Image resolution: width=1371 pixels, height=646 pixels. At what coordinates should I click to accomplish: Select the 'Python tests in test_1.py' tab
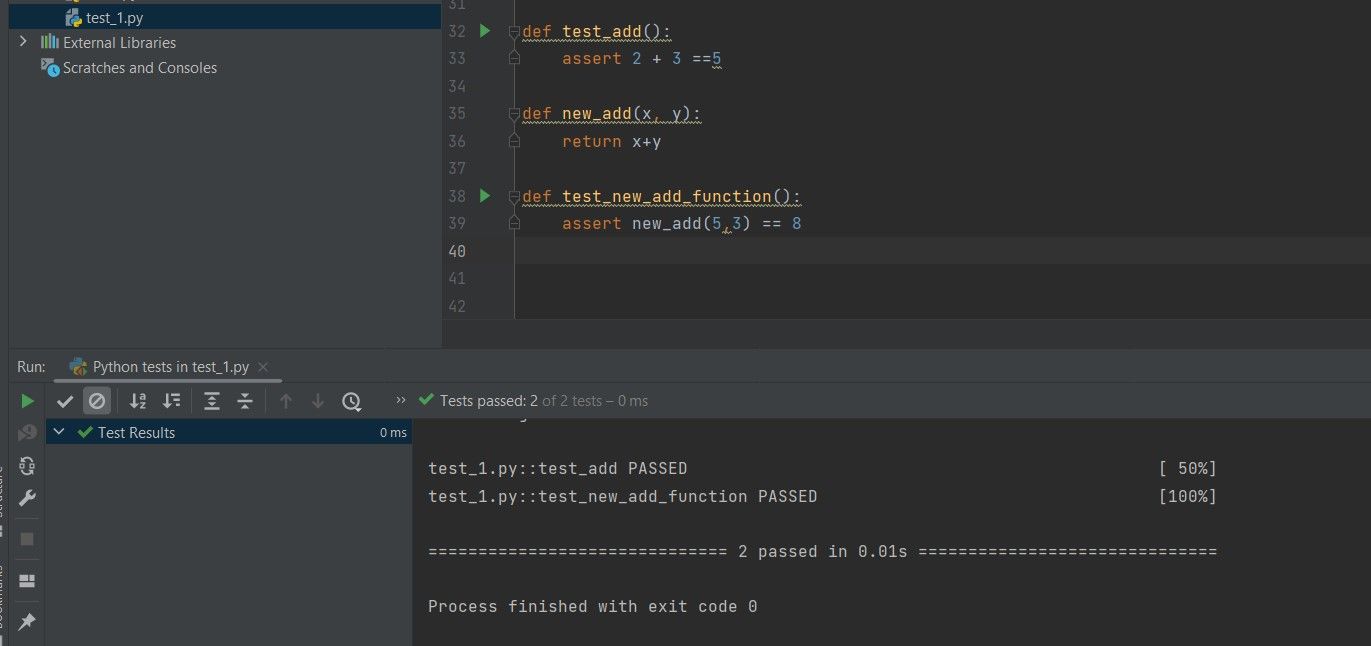170,367
